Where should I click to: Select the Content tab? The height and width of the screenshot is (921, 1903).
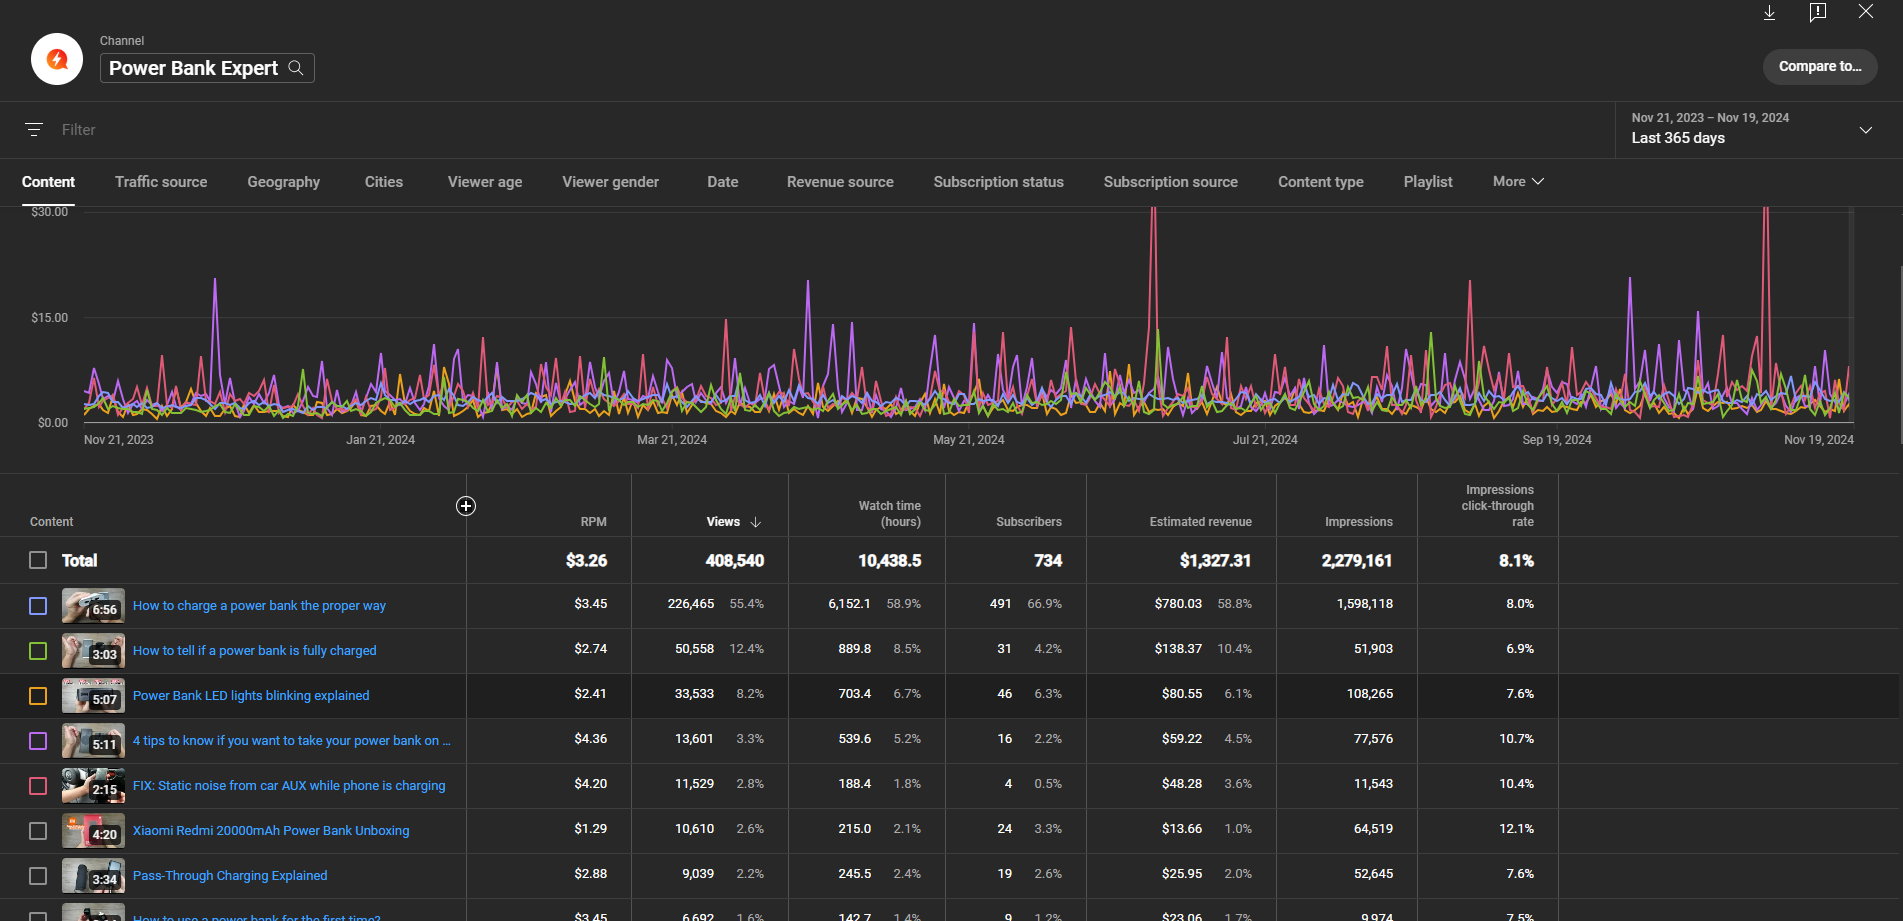coord(48,182)
